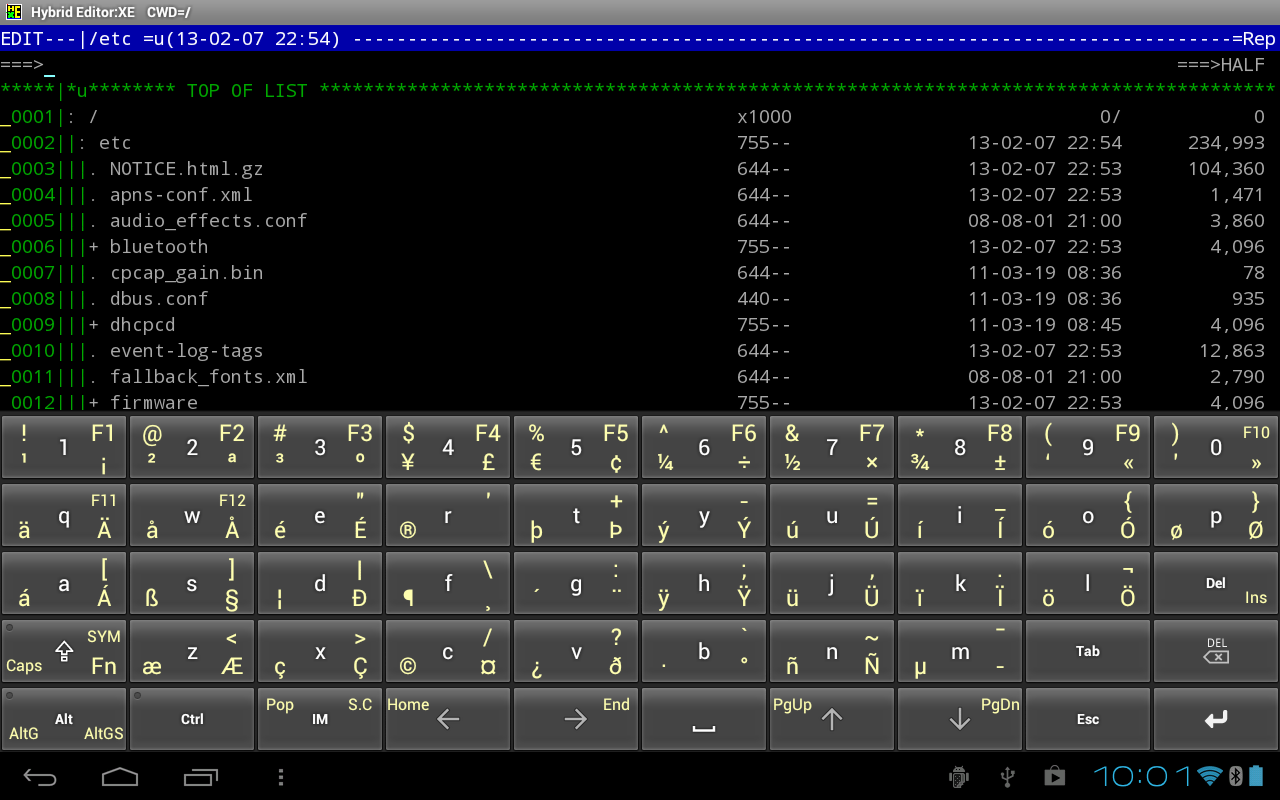Toggle the Ctrl modifier key

coord(192,719)
